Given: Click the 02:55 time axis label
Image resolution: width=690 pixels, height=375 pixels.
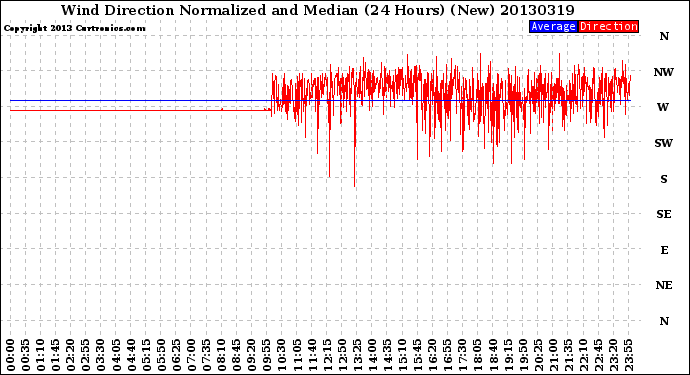Looking at the screenshot, I should (x=86, y=355).
